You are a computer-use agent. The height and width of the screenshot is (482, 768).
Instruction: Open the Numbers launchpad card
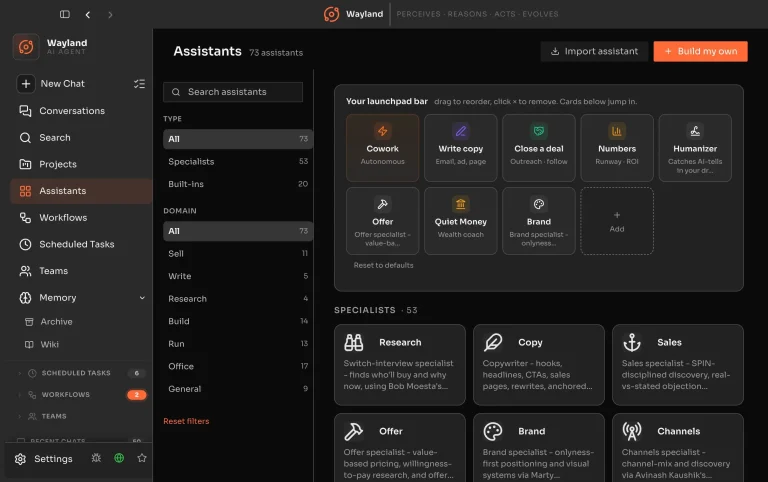617,148
